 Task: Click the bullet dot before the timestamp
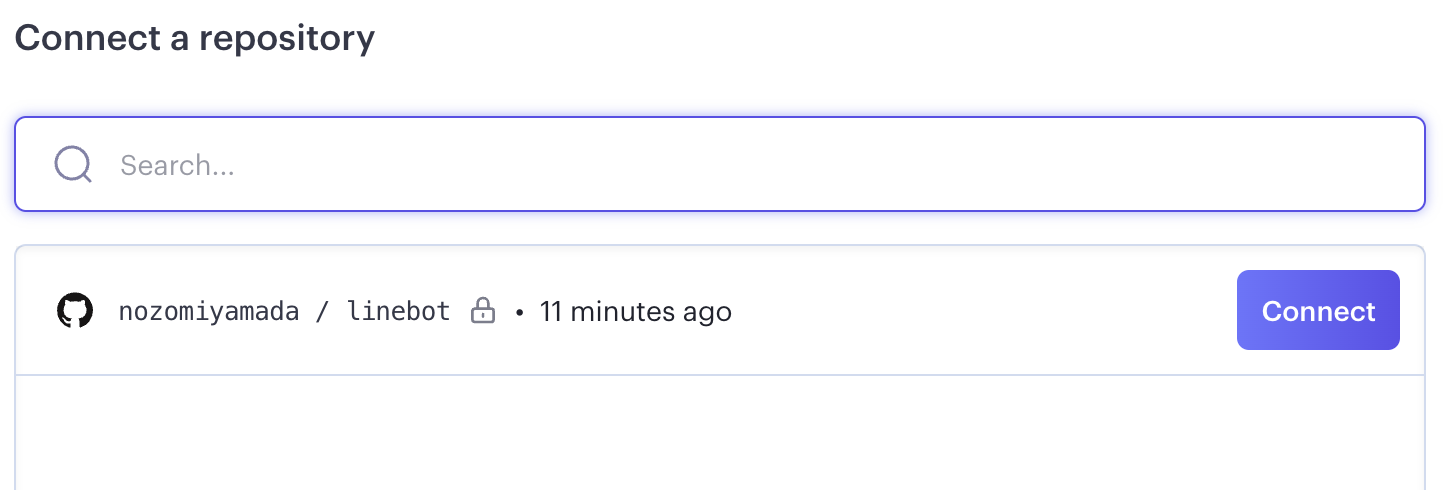(519, 312)
